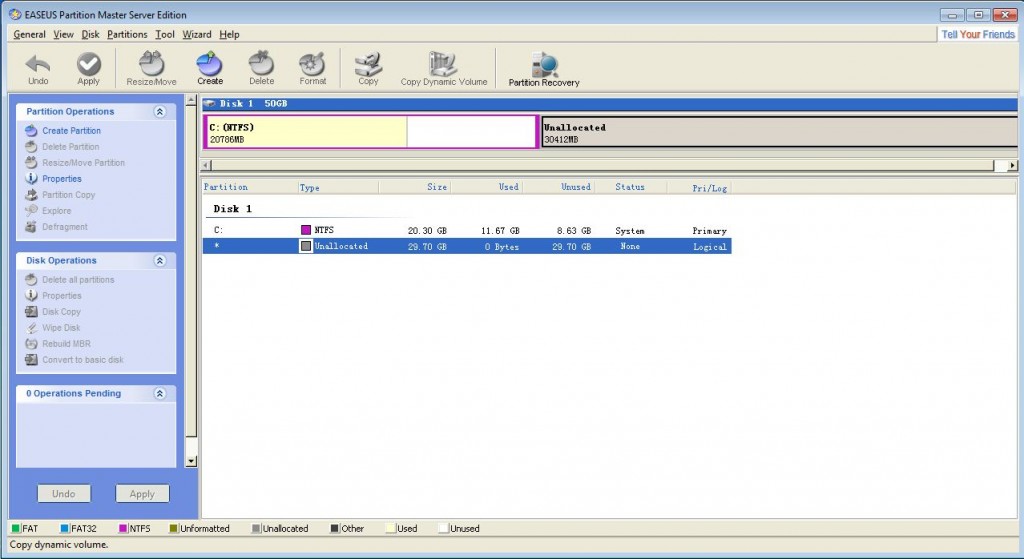Collapse the 0 Operations Pending panel
Image resolution: width=1024 pixels, height=559 pixels.
point(159,394)
